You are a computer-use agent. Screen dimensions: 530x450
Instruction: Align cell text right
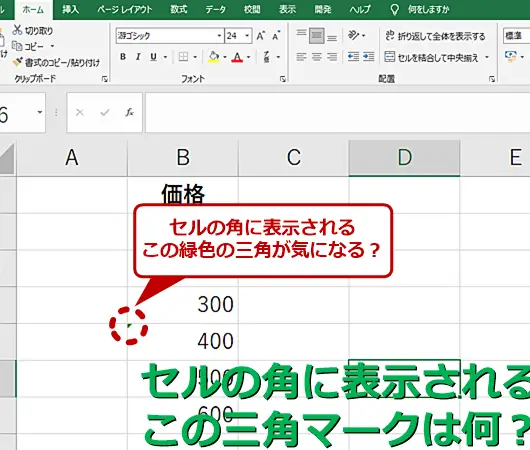click(x=332, y=57)
